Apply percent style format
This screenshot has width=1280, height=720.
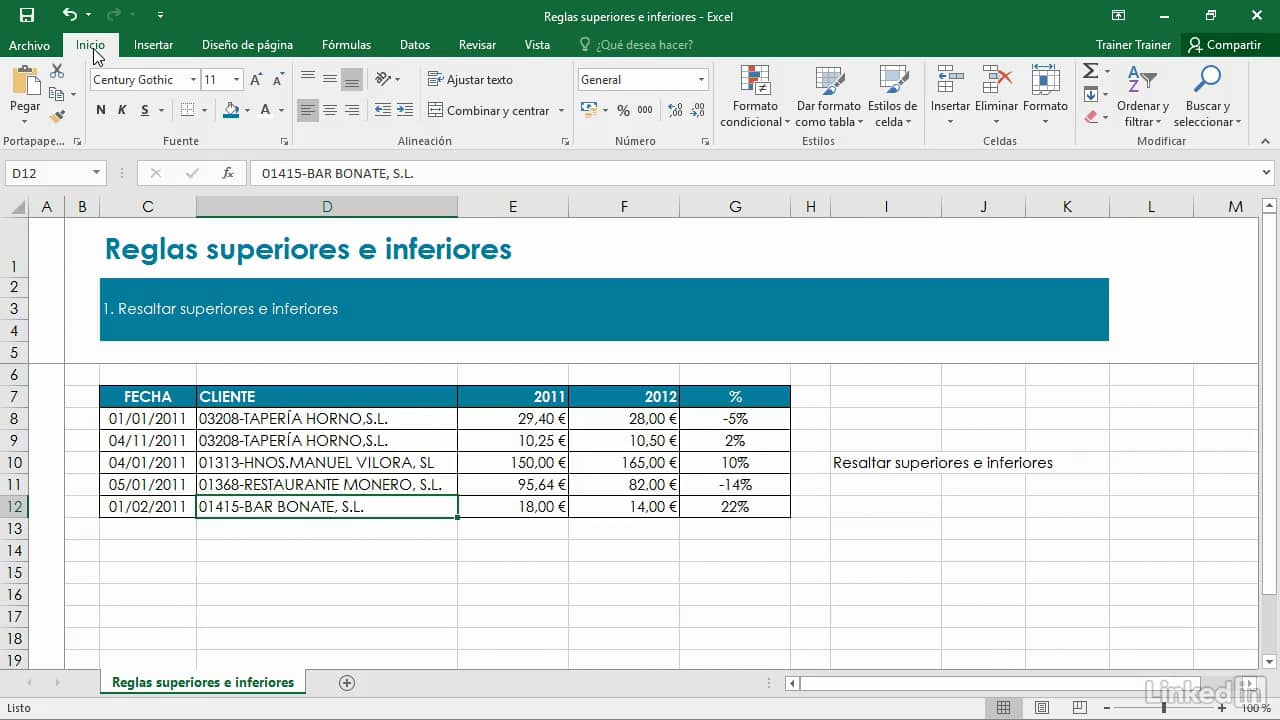tap(623, 110)
